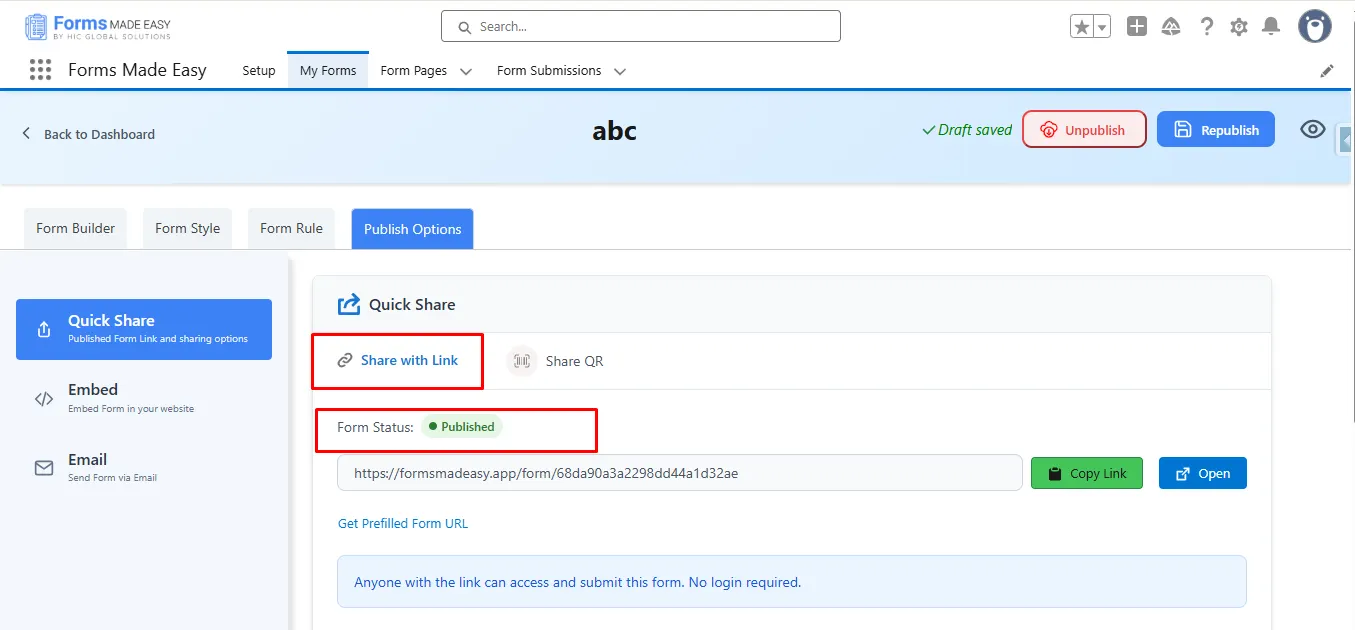Switch to the Form Builder tab
The width and height of the screenshot is (1355, 630).
click(x=75, y=228)
